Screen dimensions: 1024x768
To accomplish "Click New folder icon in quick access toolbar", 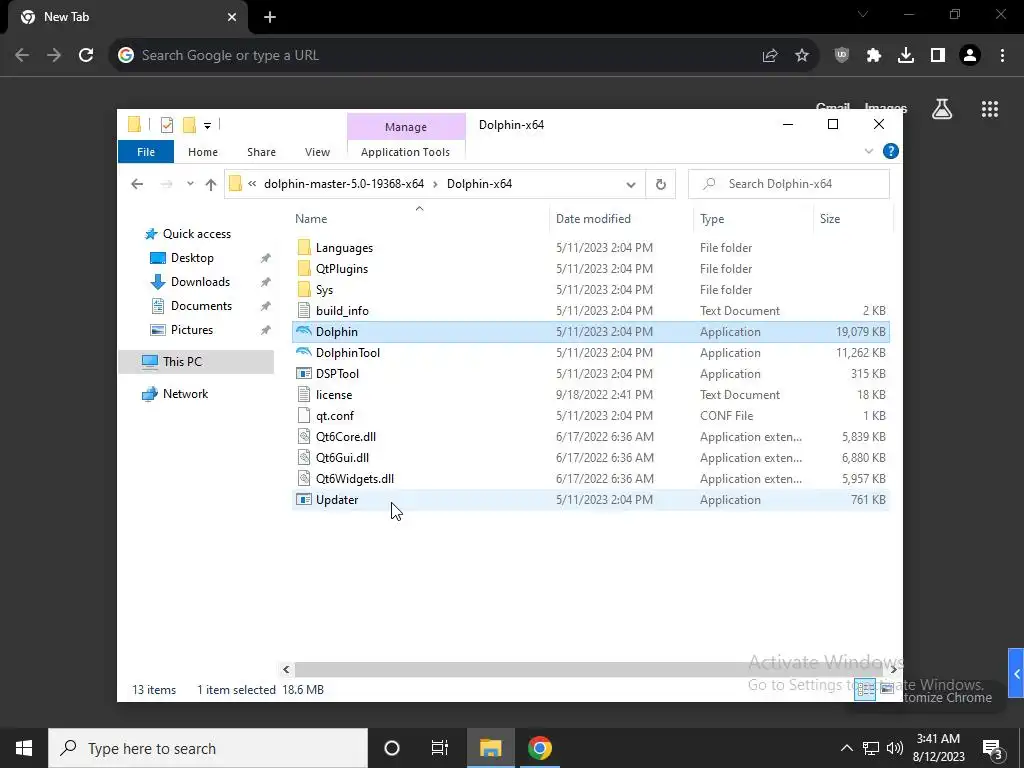I will click(x=189, y=125).
